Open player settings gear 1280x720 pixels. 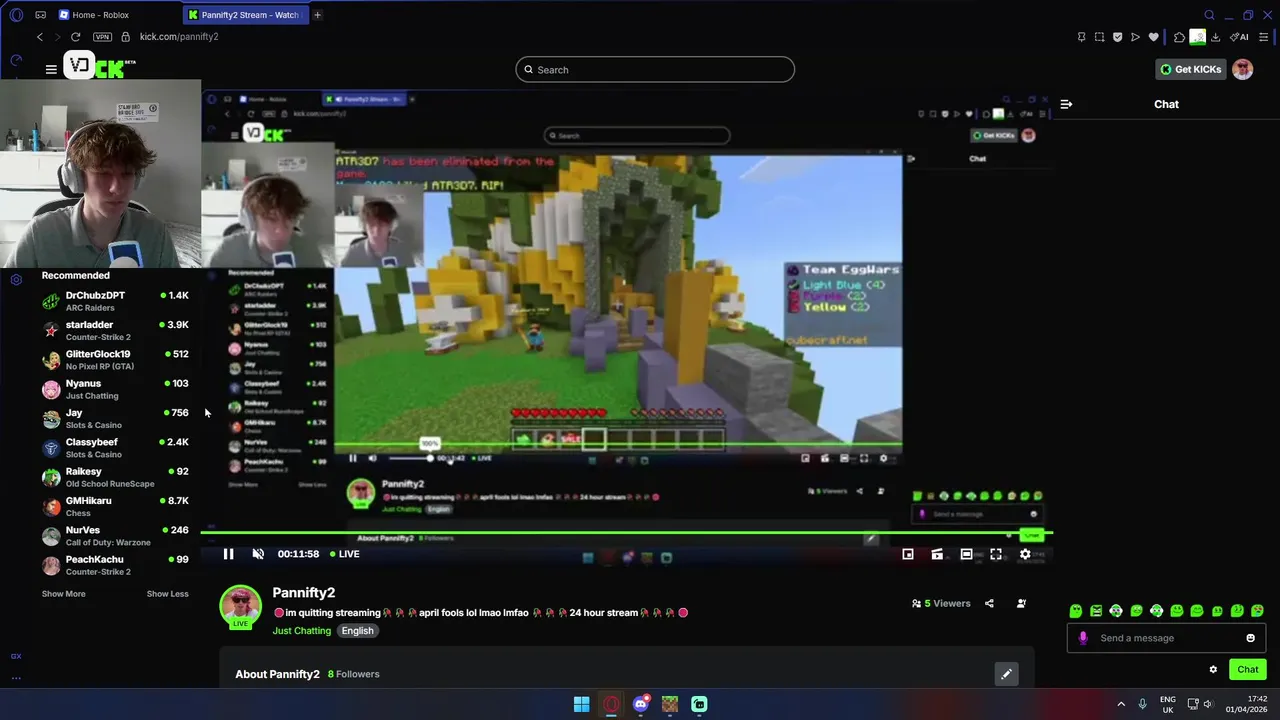coord(1025,554)
